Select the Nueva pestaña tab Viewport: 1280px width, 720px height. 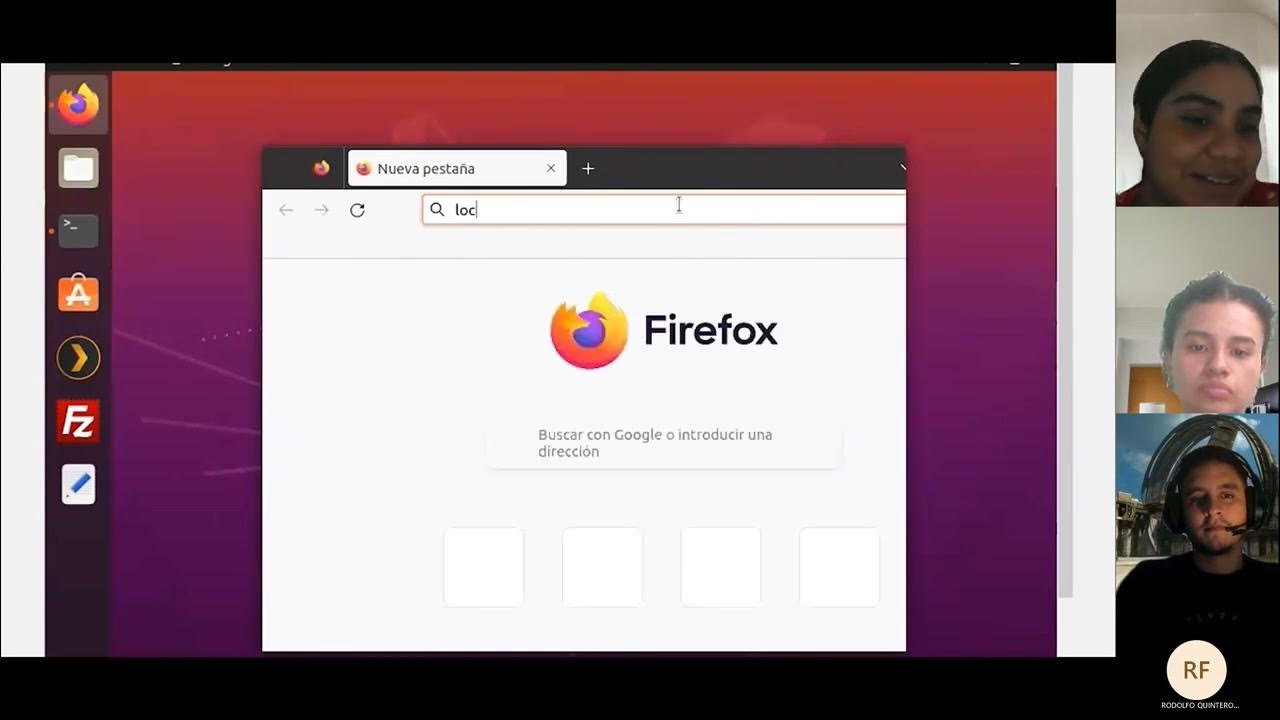pyautogui.click(x=457, y=169)
